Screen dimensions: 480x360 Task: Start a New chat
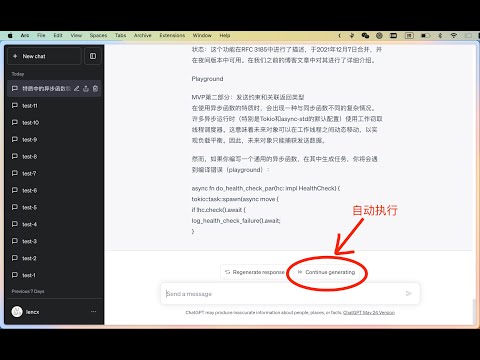44,56
